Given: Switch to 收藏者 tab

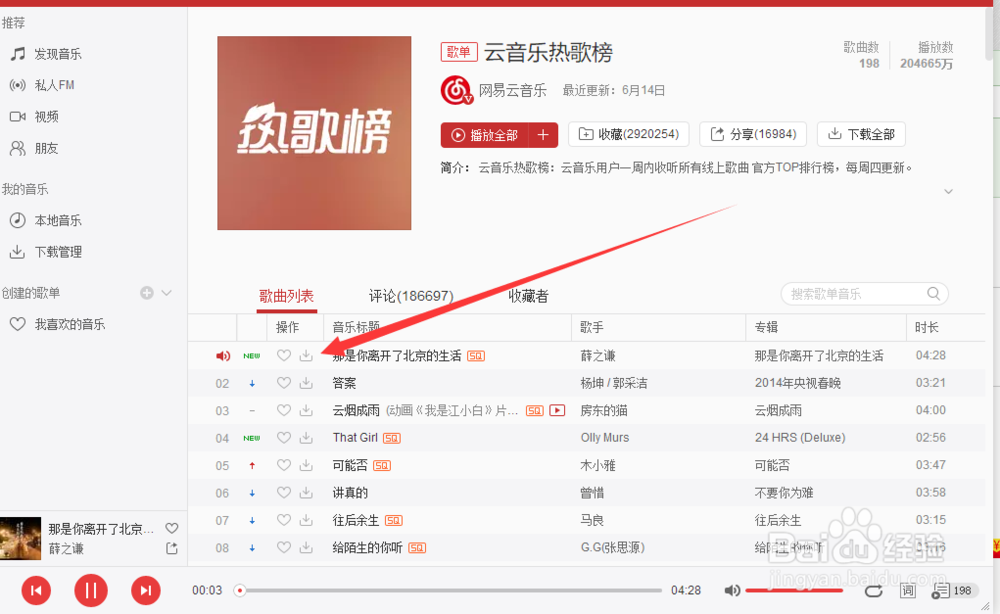Looking at the screenshot, I should tap(528, 296).
